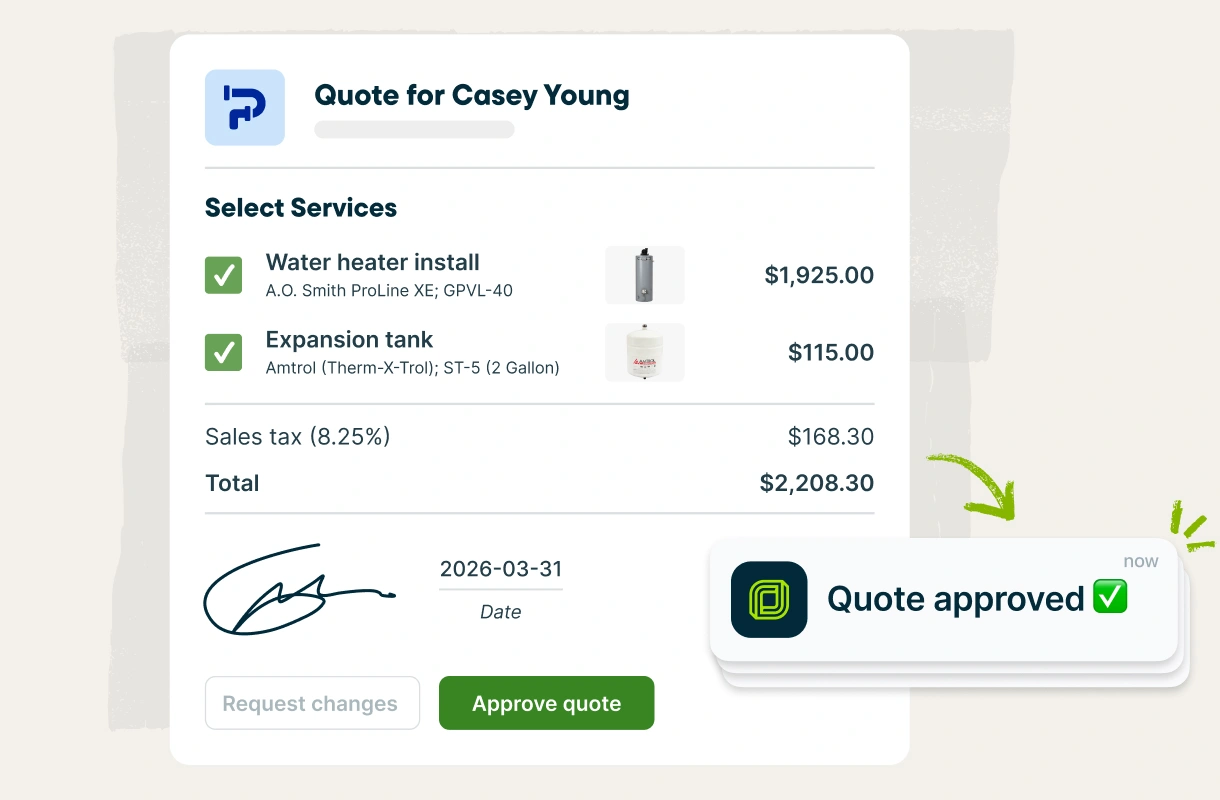
Task: Uncheck the Water heater install checkbox
Action: pyautogui.click(x=223, y=275)
